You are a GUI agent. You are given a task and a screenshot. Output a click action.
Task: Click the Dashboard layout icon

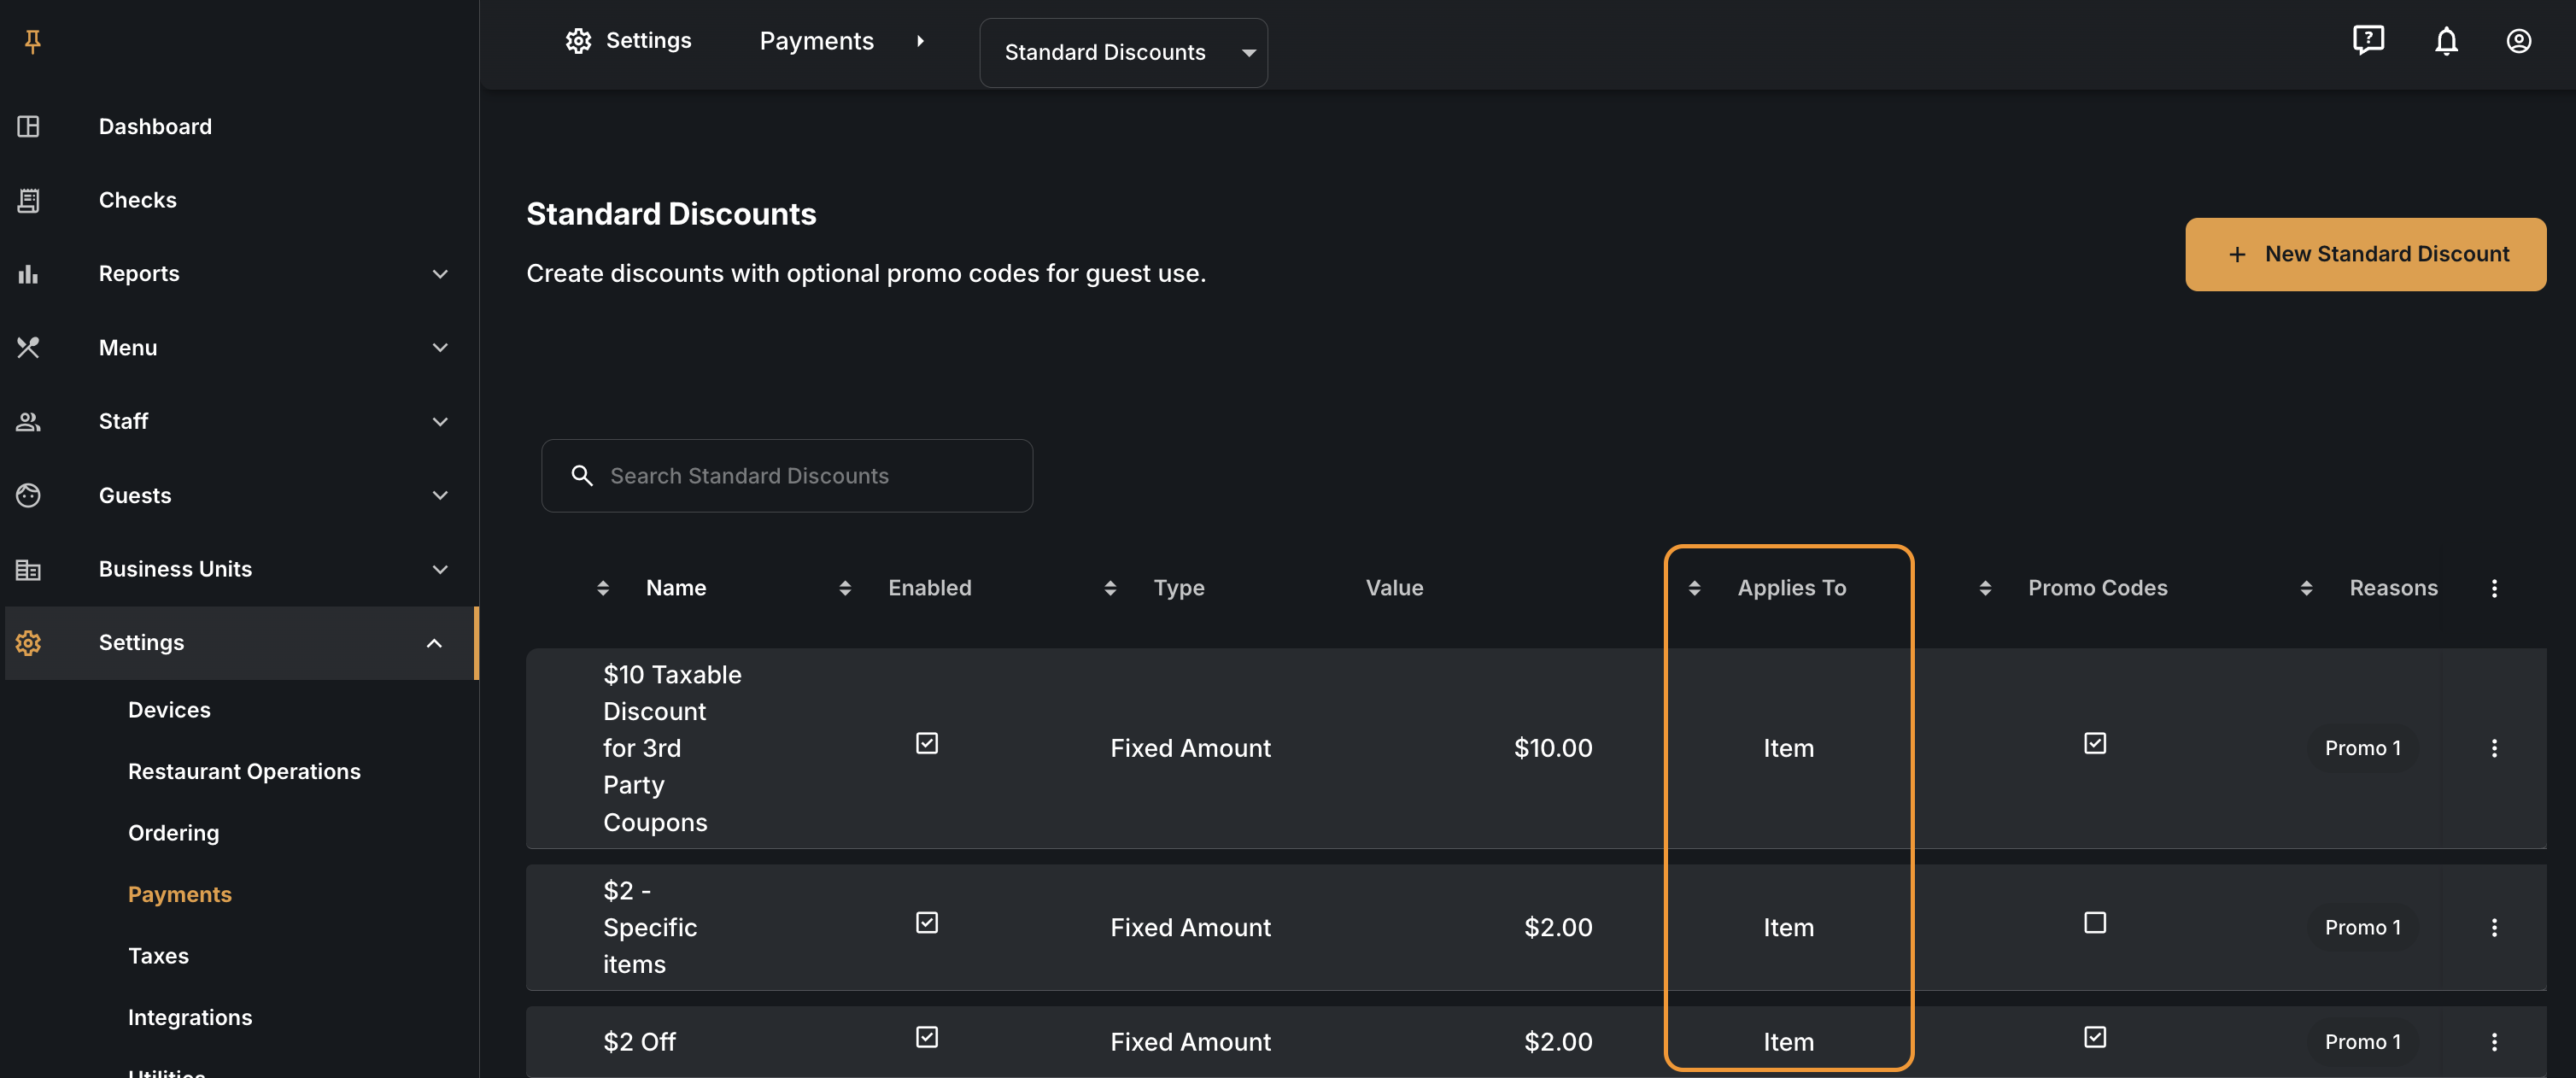tap(28, 126)
